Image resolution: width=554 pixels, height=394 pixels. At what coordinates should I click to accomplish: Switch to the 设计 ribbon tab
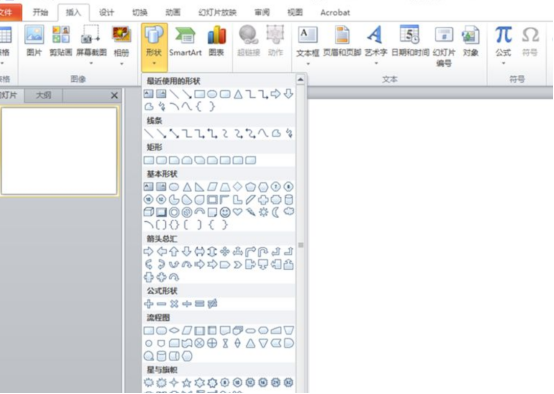click(x=106, y=12)
